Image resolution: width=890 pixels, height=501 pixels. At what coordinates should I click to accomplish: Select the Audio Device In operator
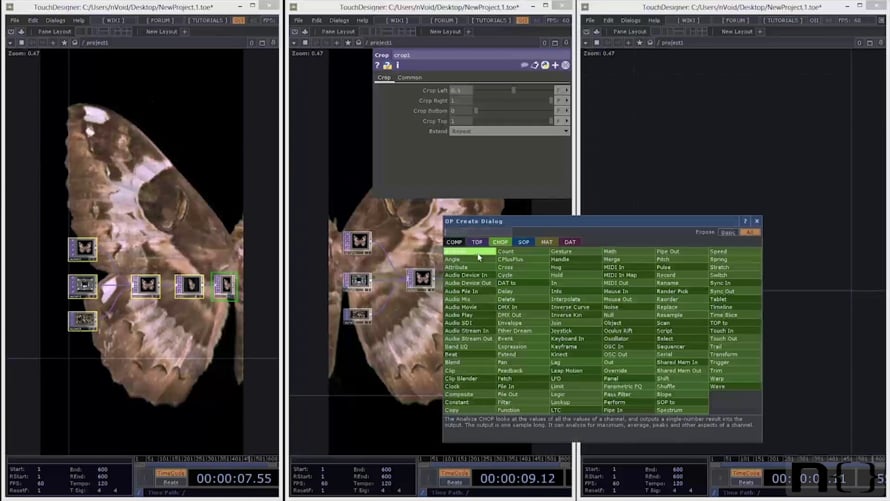pyautogui.click(x=467, y=275)
